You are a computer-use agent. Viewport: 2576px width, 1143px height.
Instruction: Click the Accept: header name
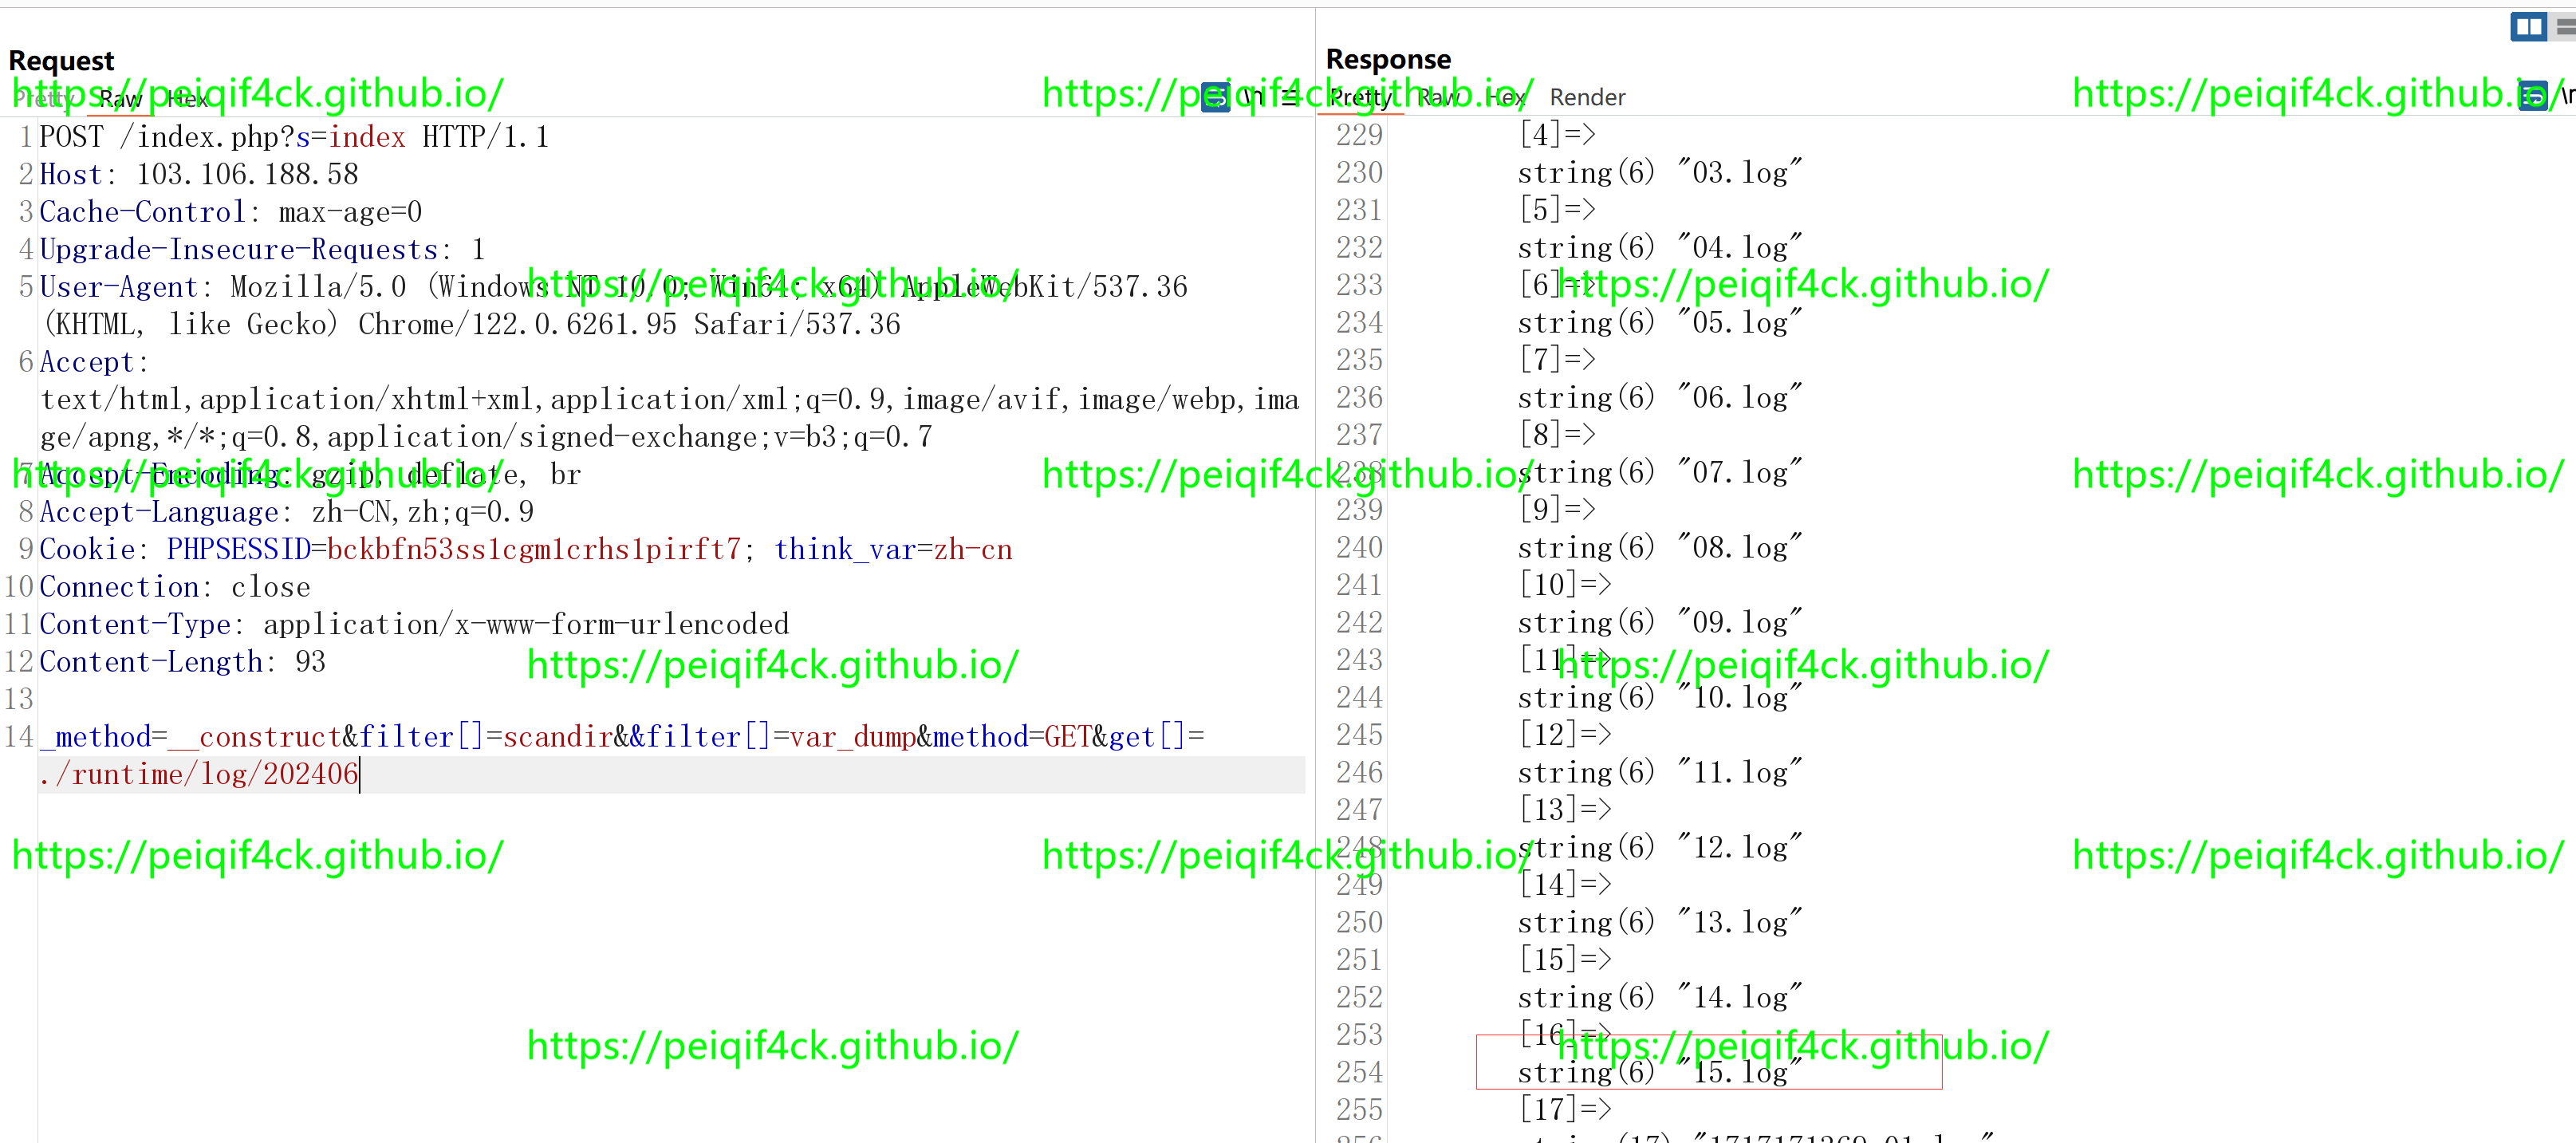click(94, 362)
